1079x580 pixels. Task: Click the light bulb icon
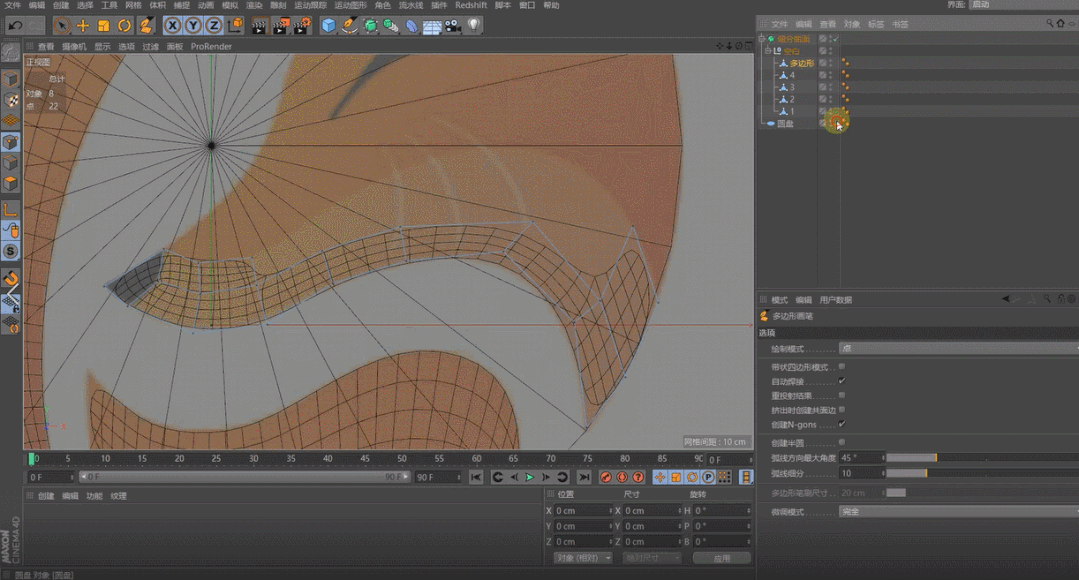click(476, 25)
